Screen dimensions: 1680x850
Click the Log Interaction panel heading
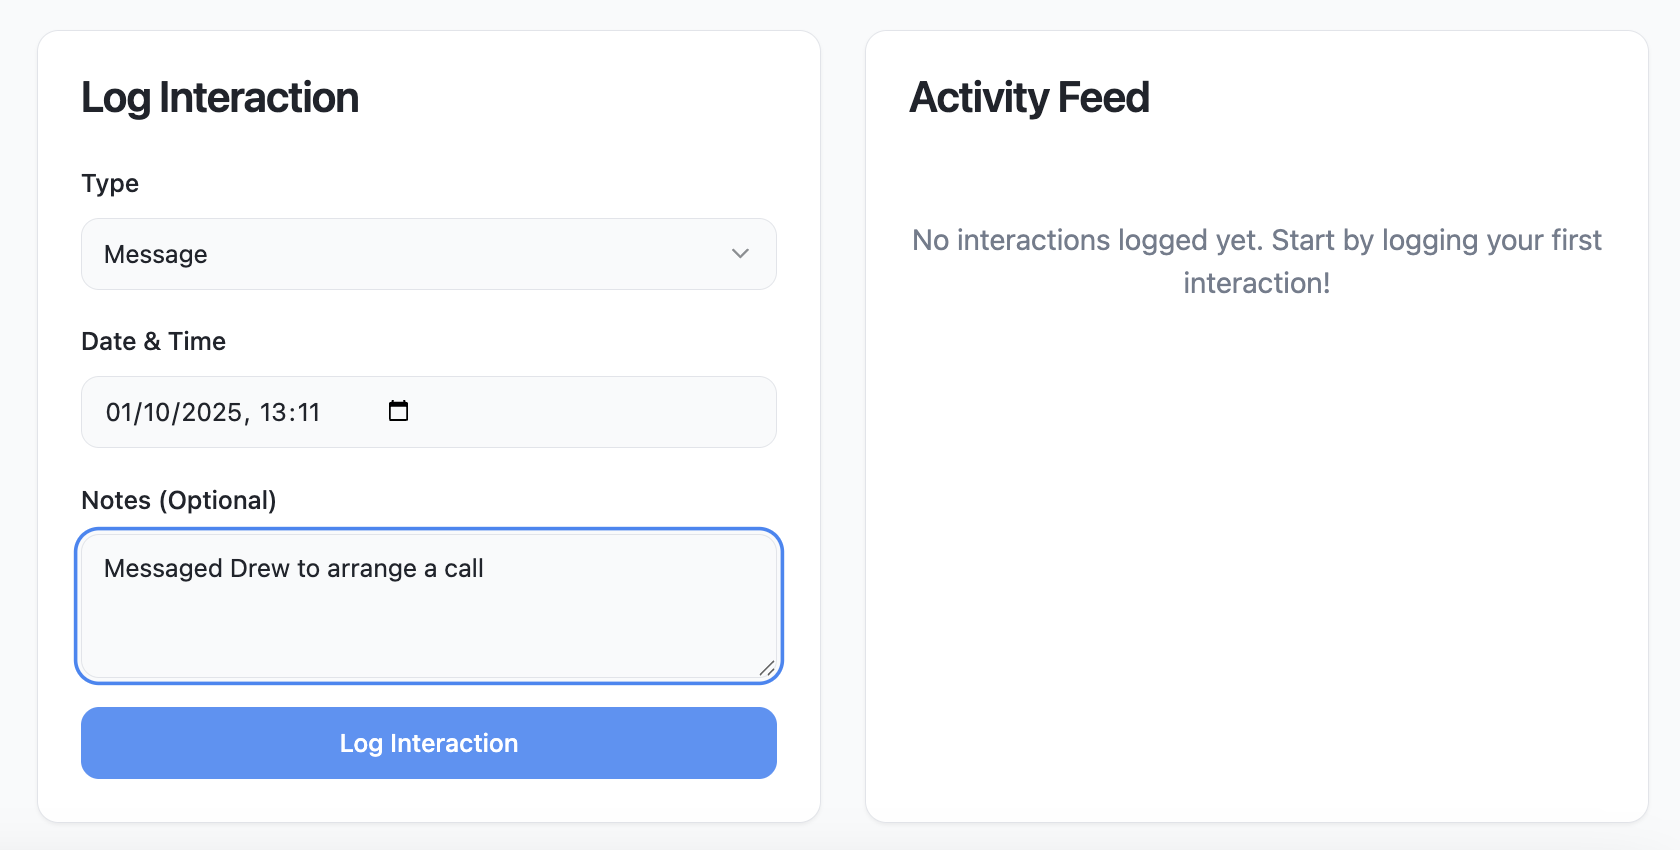point(219,98)
